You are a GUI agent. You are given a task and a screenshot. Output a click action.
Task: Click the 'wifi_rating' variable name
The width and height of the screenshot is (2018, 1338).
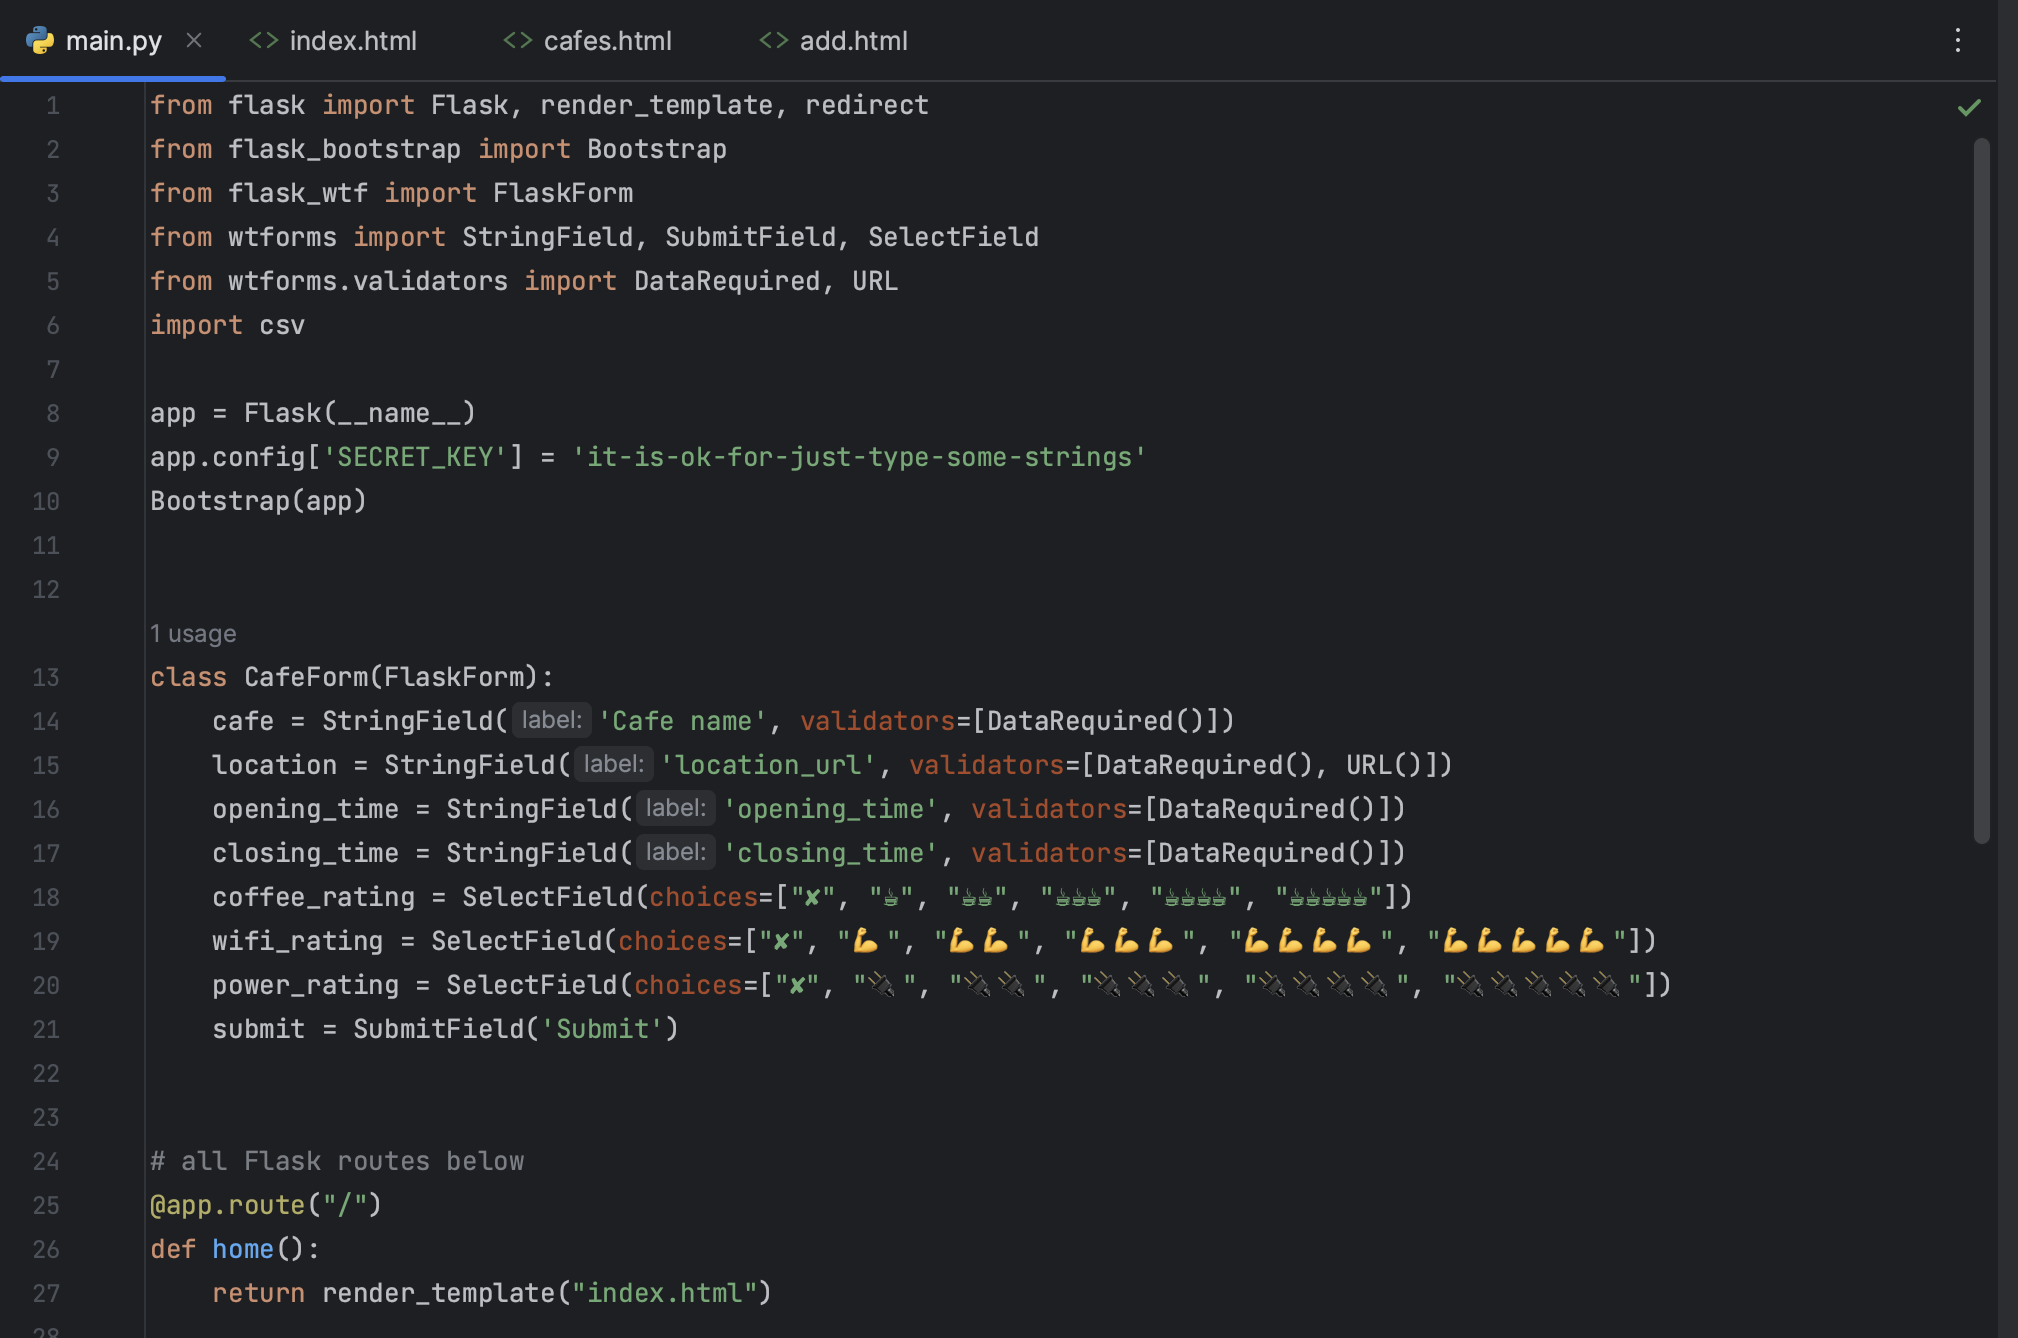(297, 941)
